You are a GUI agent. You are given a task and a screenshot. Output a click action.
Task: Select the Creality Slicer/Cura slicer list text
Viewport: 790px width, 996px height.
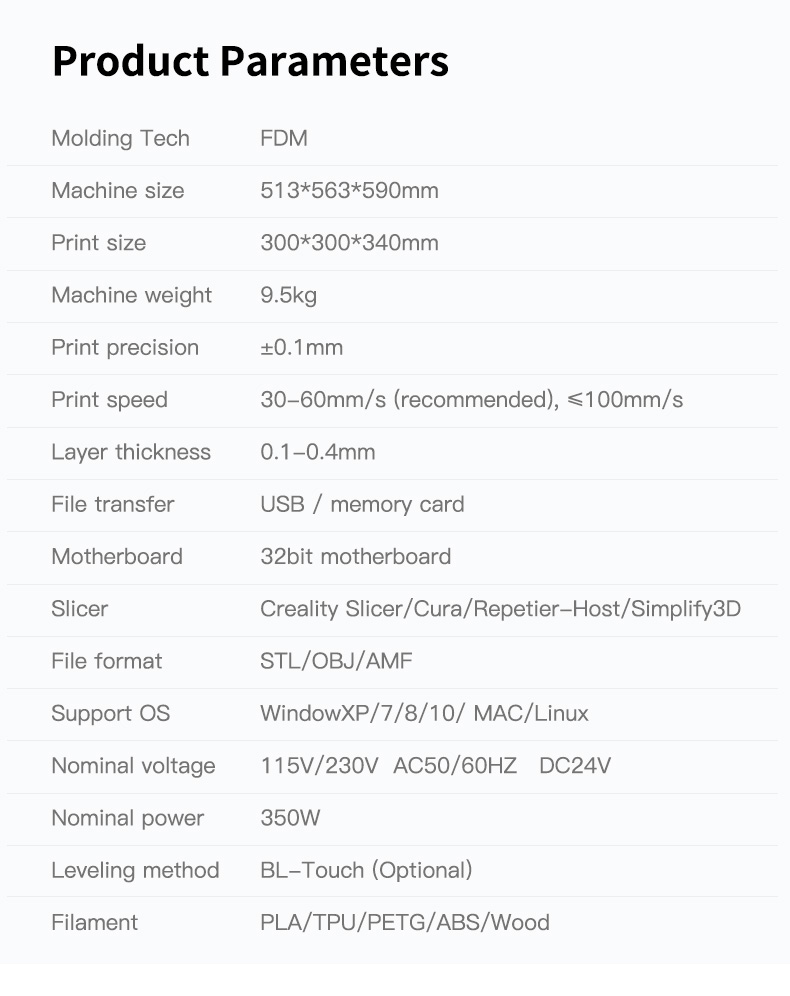click(x=500, y=609)
